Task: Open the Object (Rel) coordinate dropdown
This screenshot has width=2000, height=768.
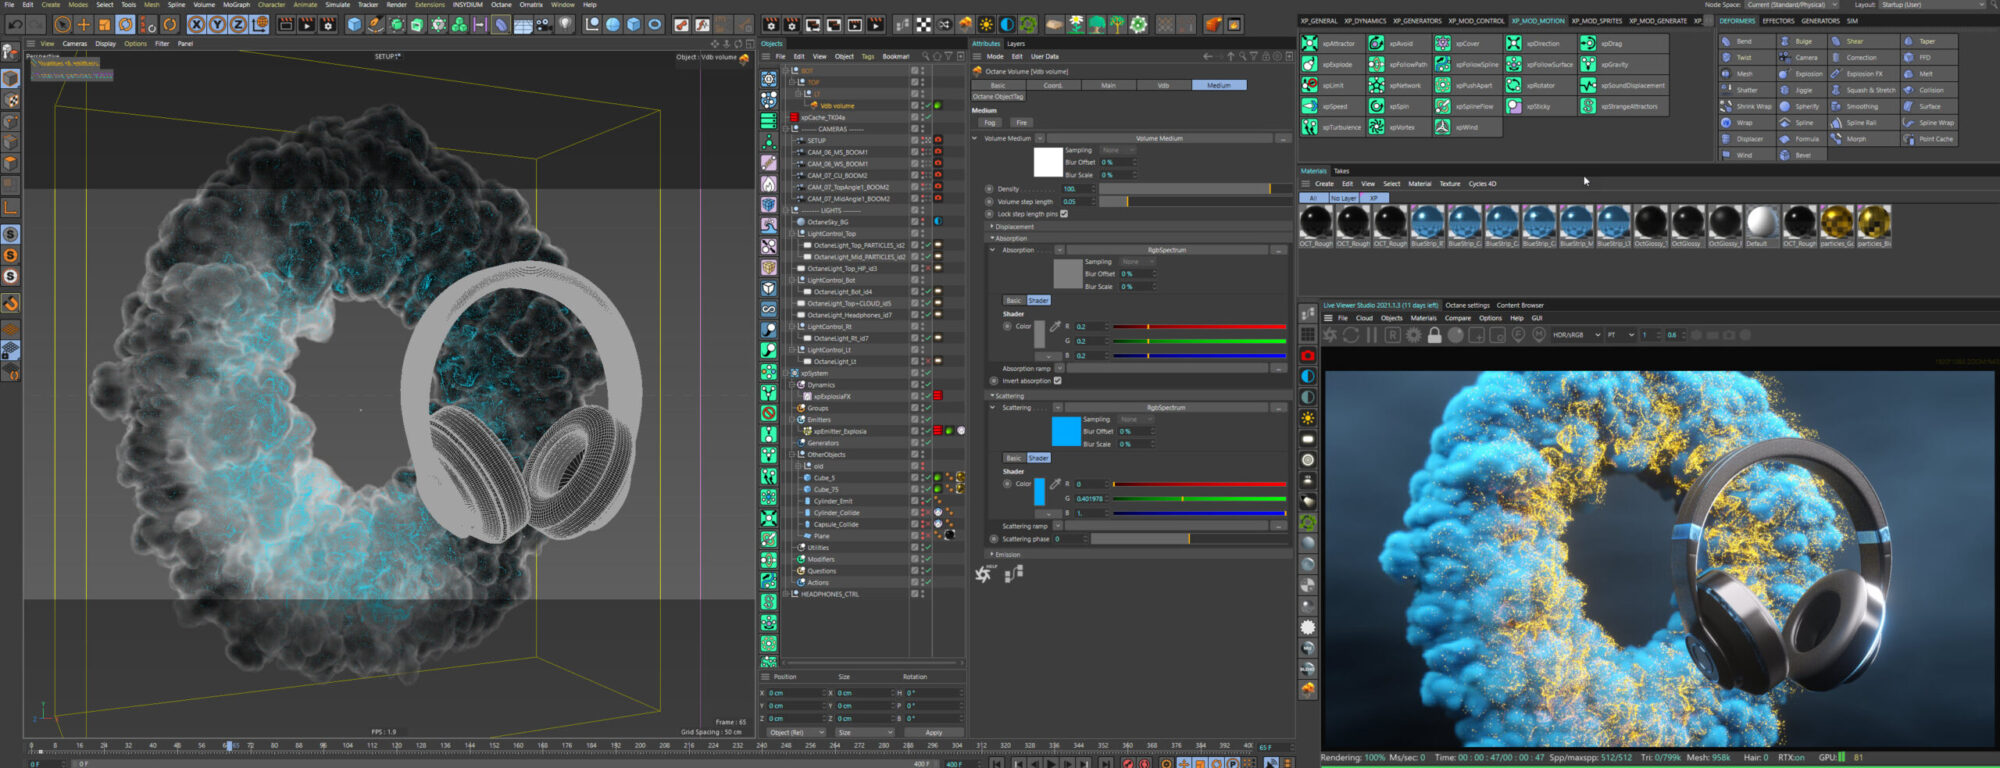Action: (796, 732)
